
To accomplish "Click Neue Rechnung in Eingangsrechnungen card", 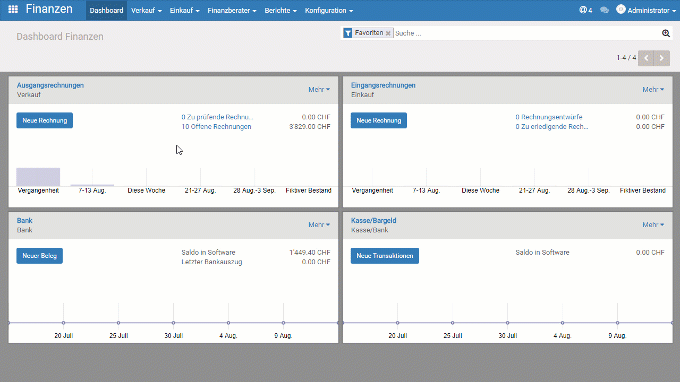I will coord(379,121).
